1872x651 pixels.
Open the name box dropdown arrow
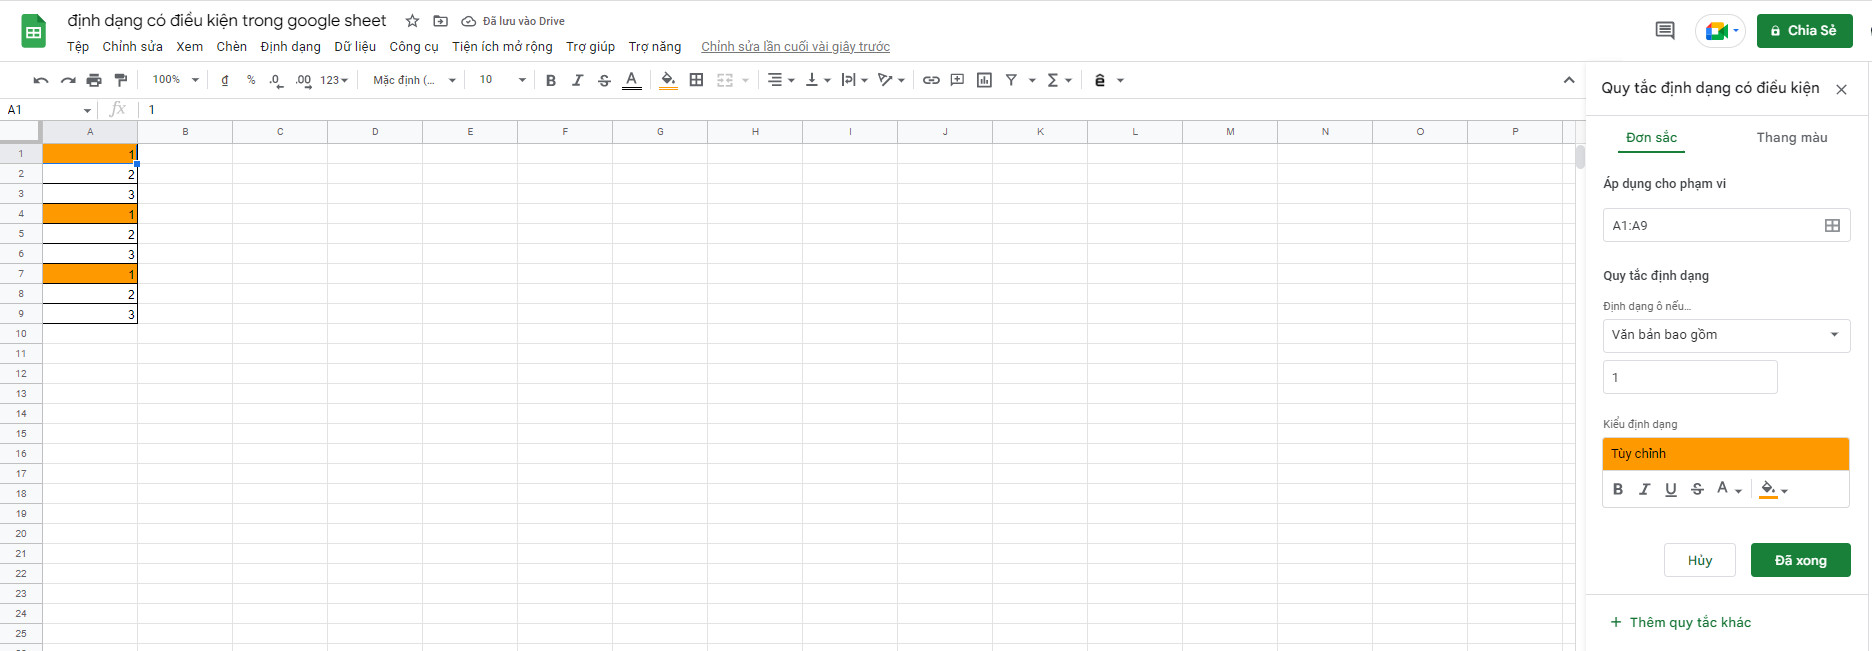87,111
